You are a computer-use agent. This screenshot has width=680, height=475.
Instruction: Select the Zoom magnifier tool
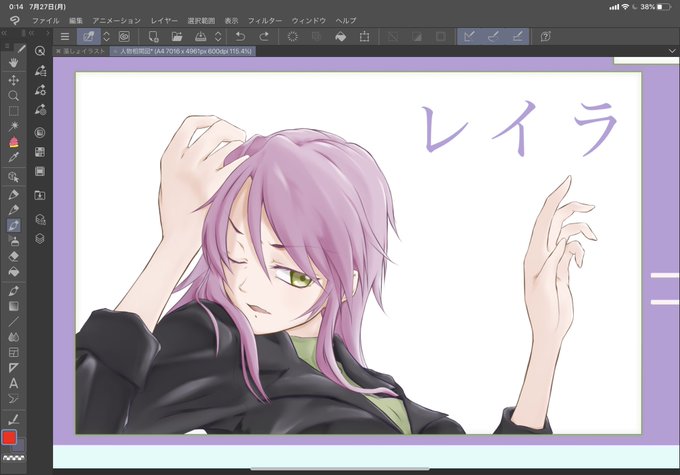click(13, 95)
